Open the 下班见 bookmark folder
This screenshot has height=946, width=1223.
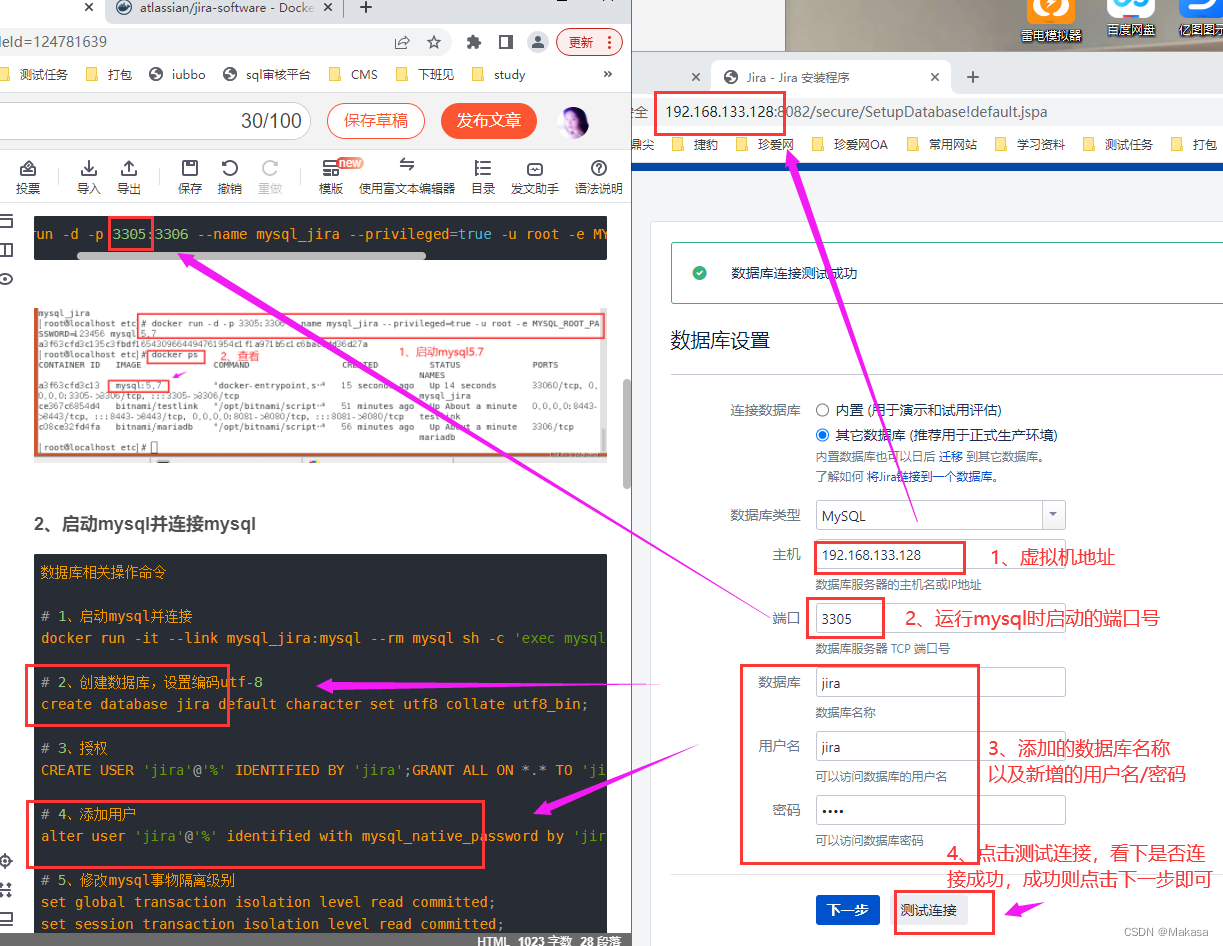(x=425, y=74)
